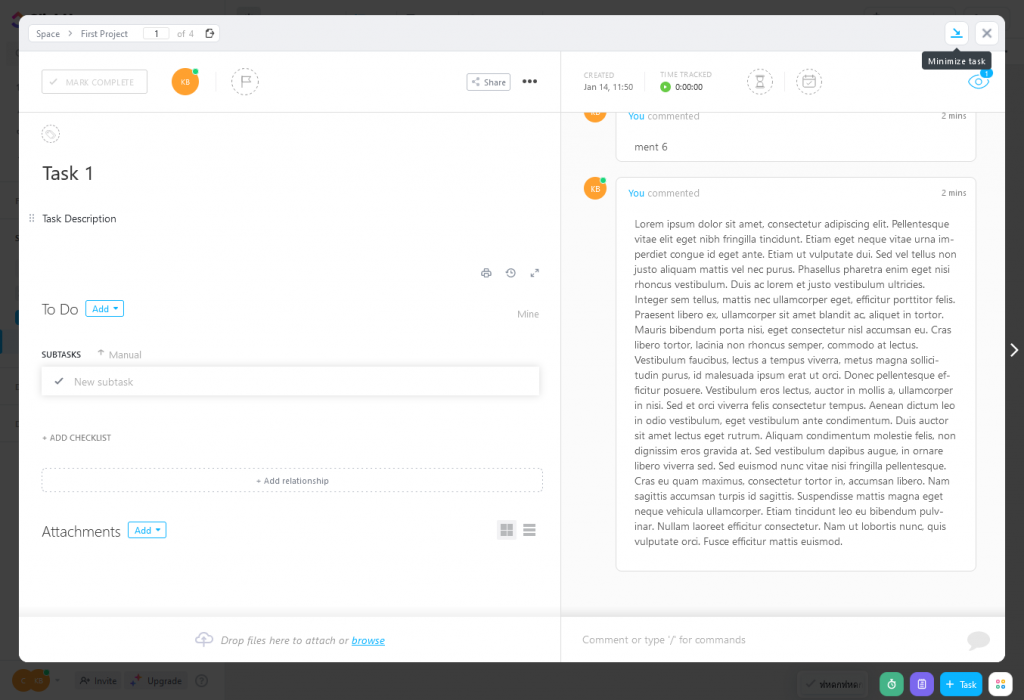Screen dimensions: 1024x700
Task: Click the KB avatar beside the Lorem comment
Action: coord(595,189)
